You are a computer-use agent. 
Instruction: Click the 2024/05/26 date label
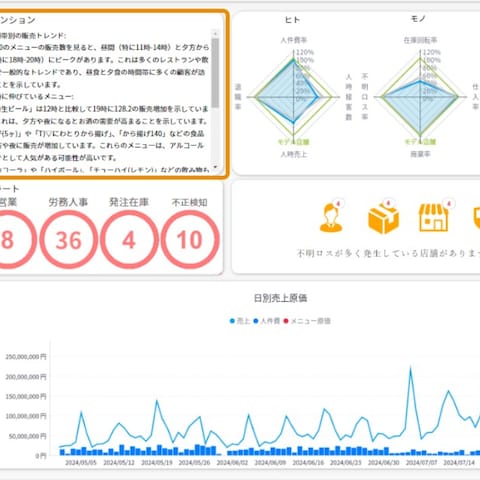coord(194,463)
